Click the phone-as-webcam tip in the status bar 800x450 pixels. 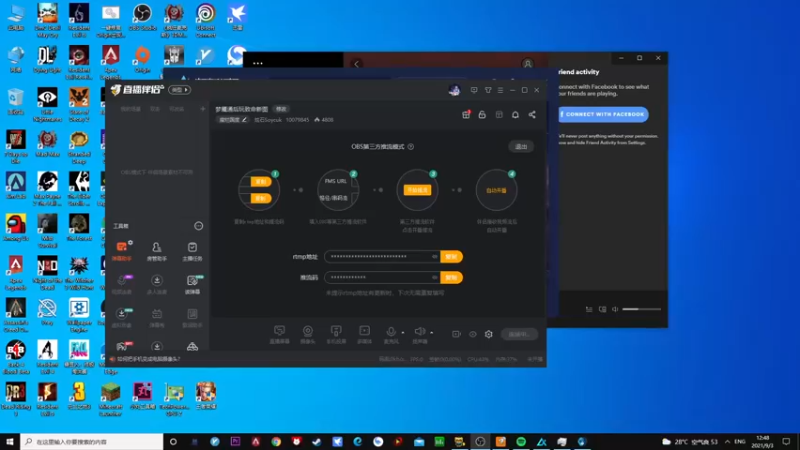pos(148,359)
